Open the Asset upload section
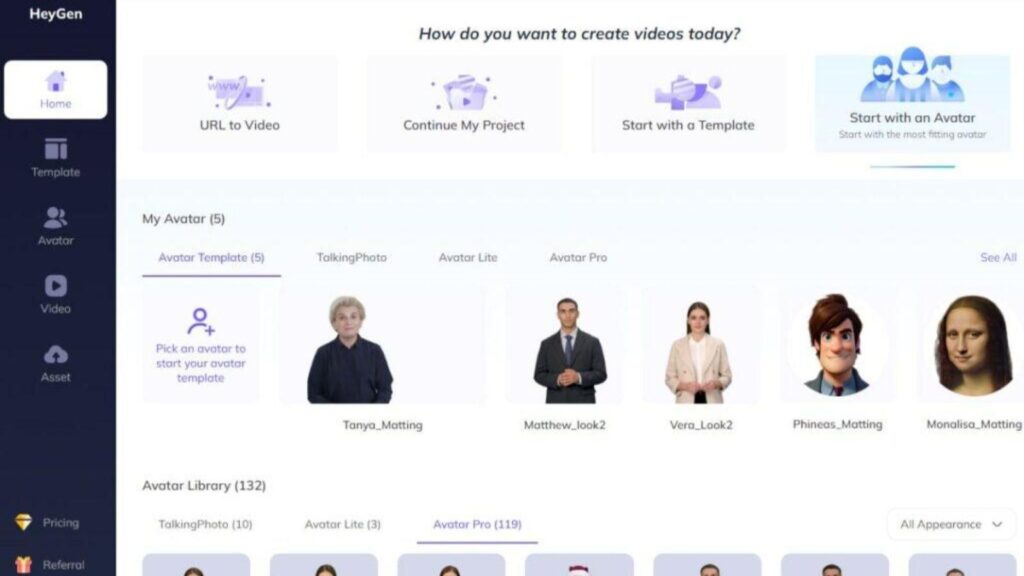Viewport: 1024px width, 576px height. click(x=56, y=355)
